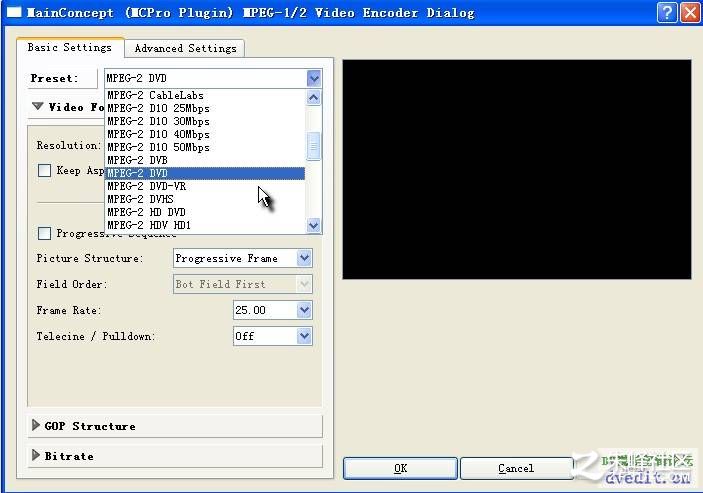703x493 pixels.
Task: Choose MPEG-2 D10 25Mbps preset
Action: [205, 108]
